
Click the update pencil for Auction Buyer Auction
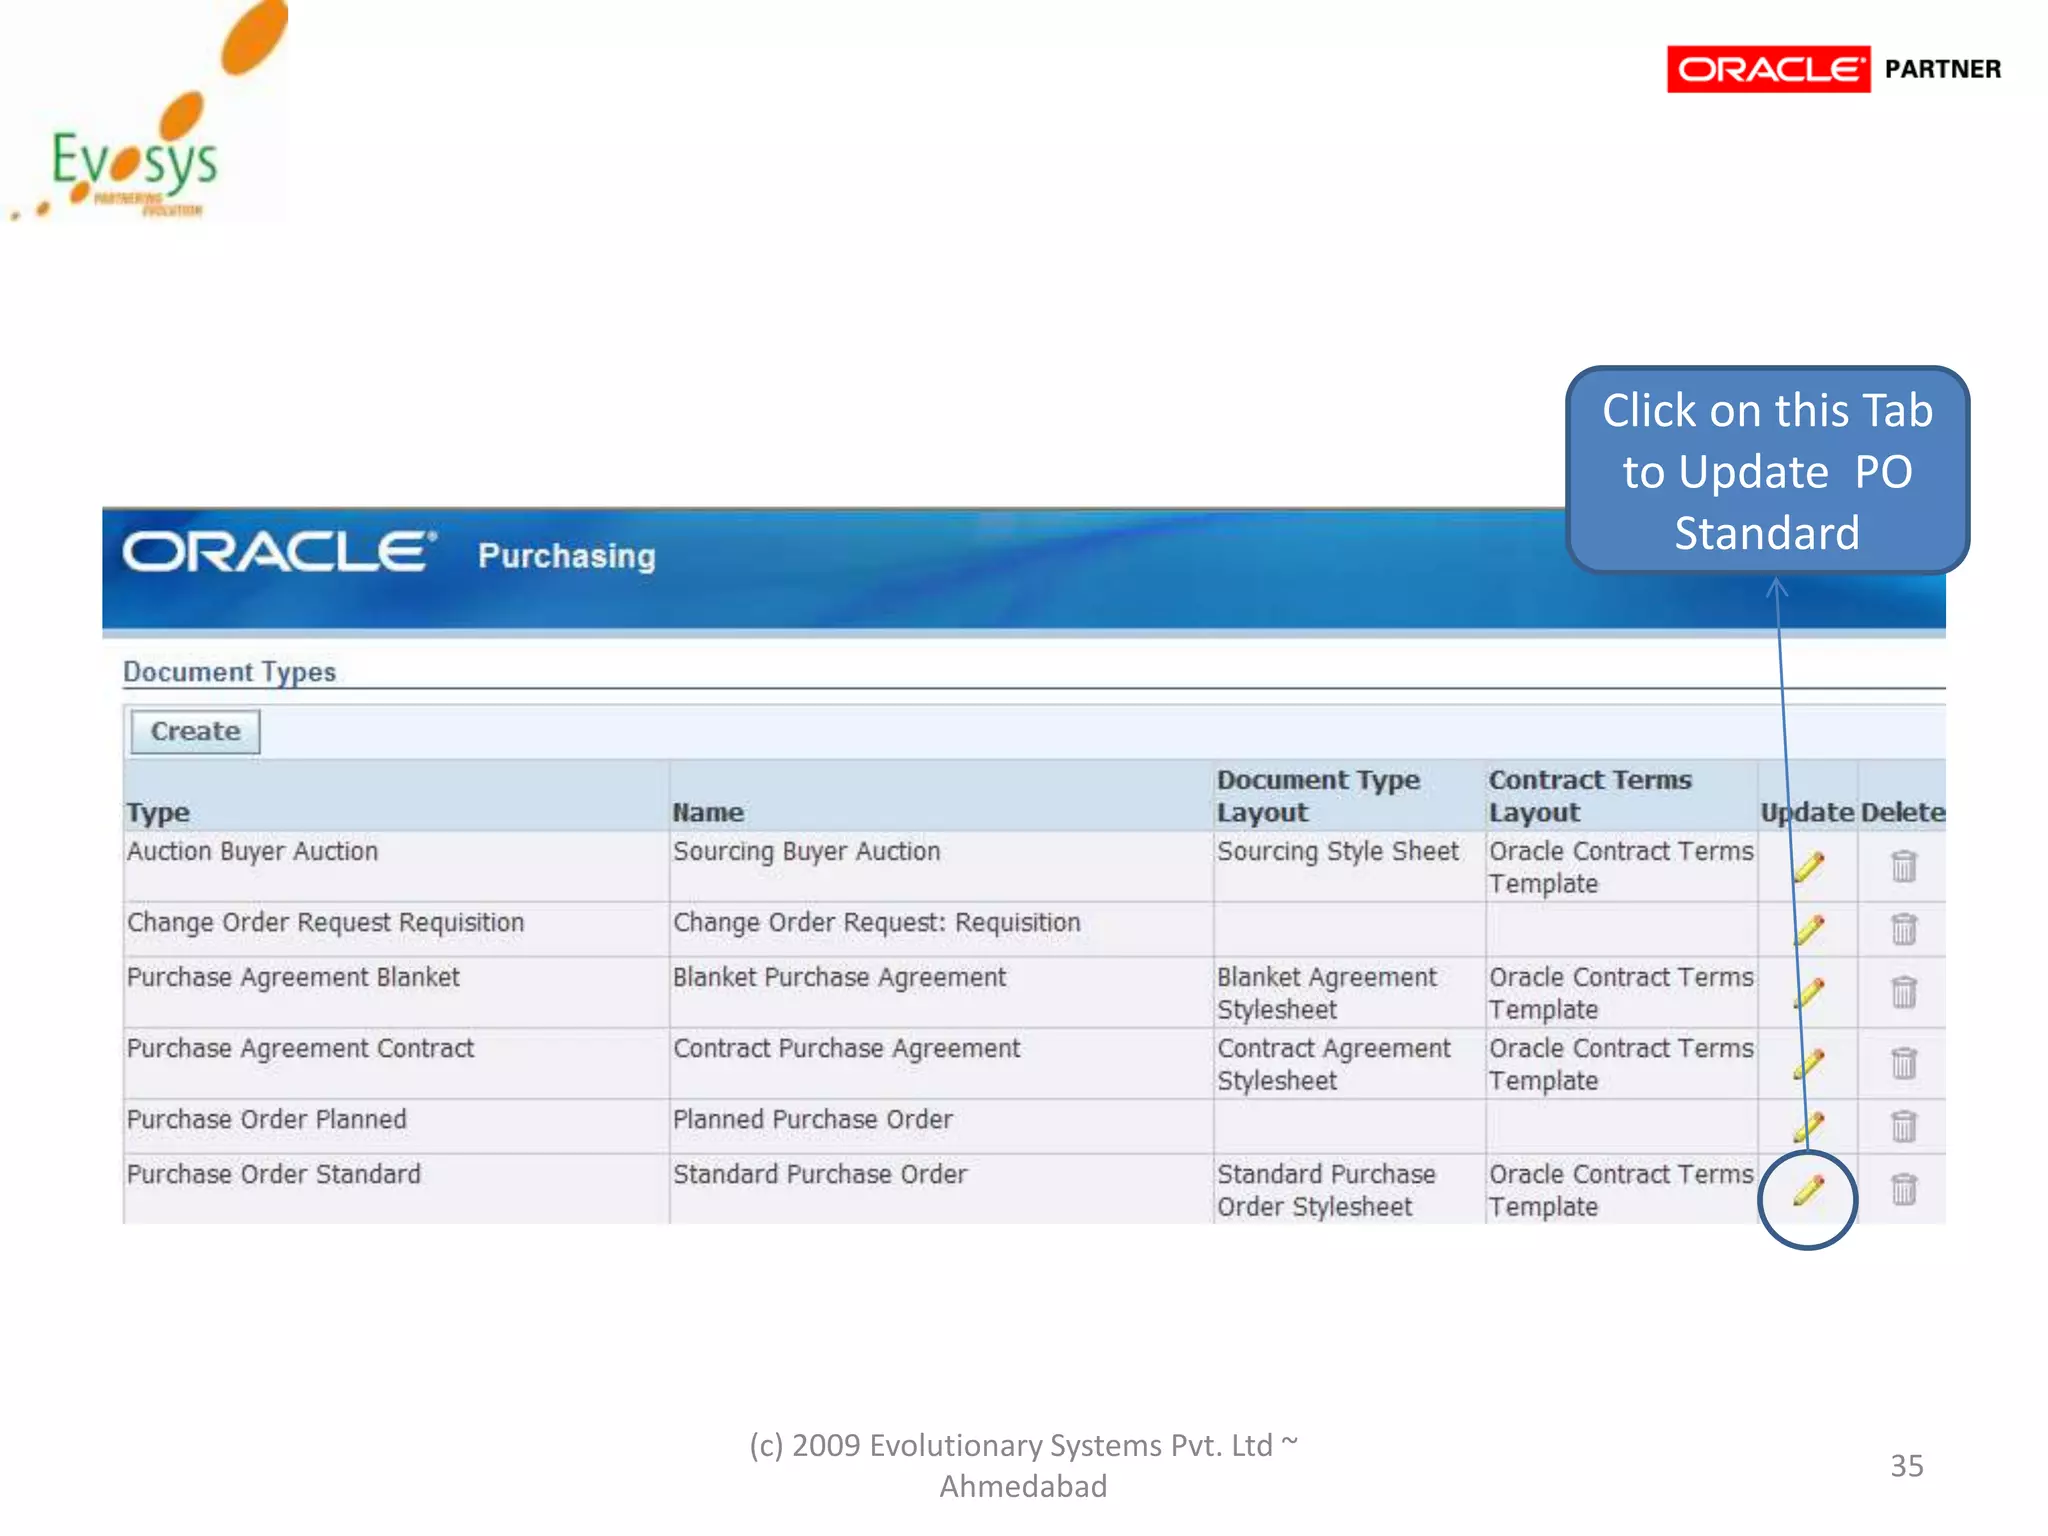1808,866
